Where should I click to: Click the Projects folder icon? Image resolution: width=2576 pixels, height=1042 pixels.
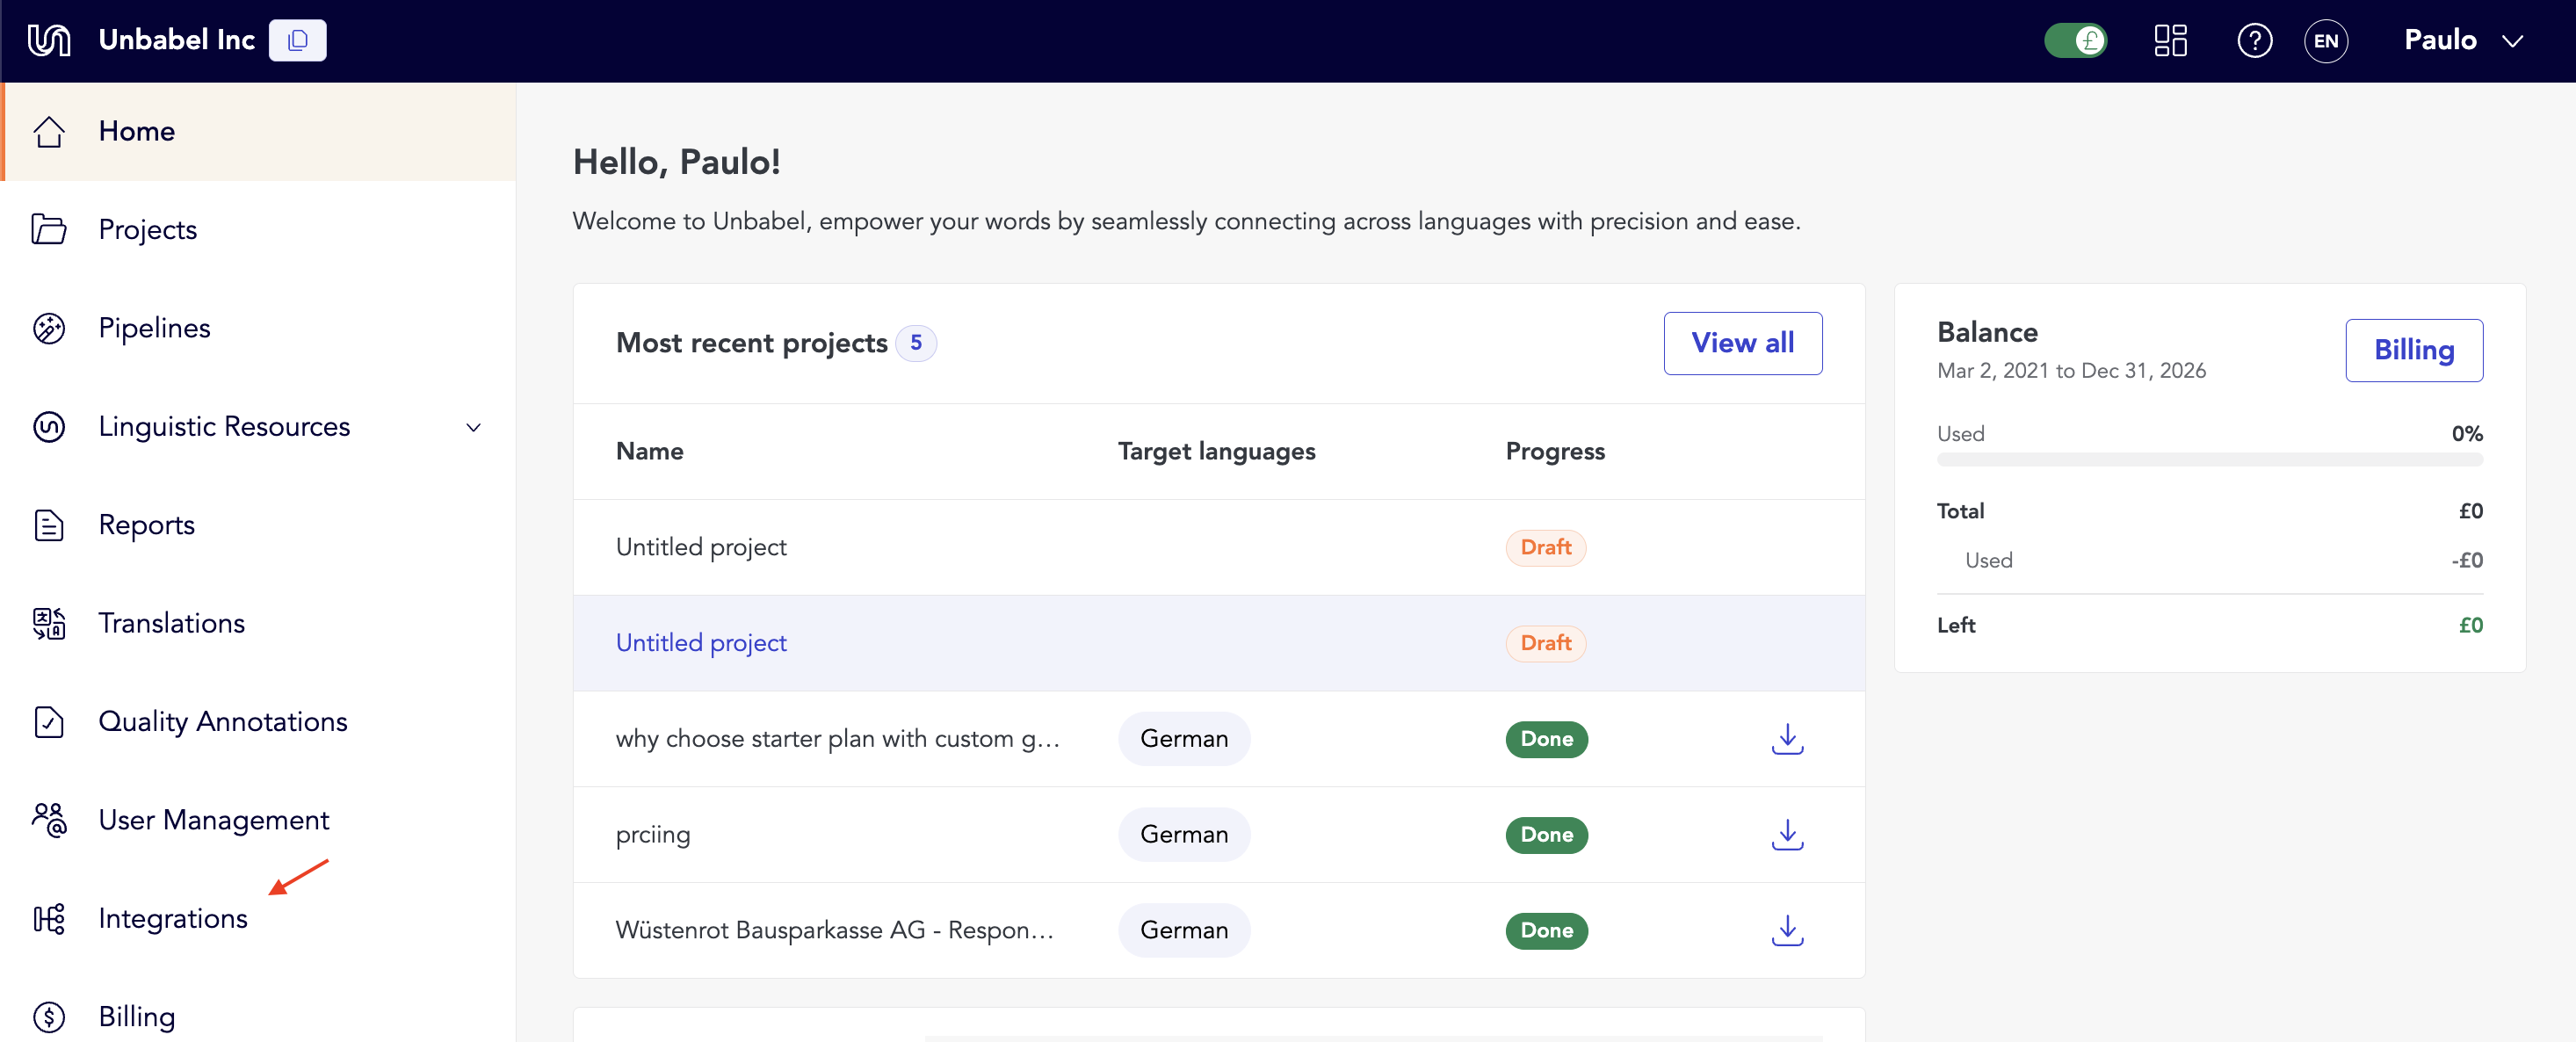tap(49, 229)
